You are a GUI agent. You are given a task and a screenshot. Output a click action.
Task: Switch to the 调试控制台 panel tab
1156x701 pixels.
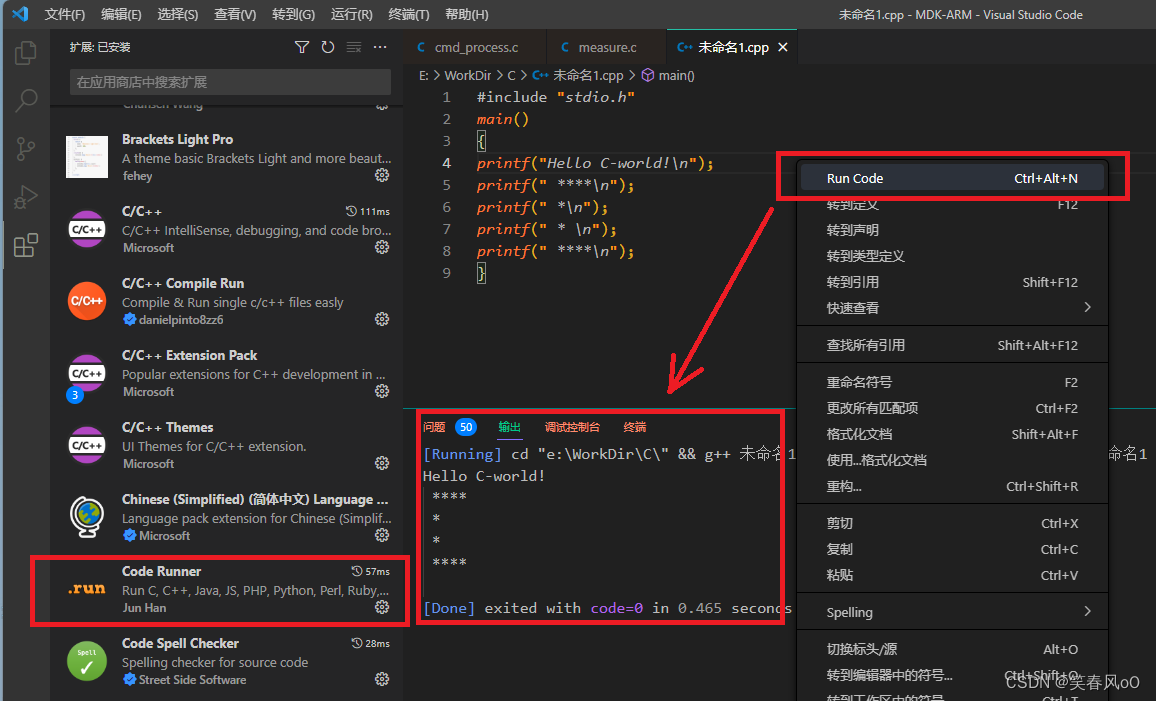[x=572, y=427]
